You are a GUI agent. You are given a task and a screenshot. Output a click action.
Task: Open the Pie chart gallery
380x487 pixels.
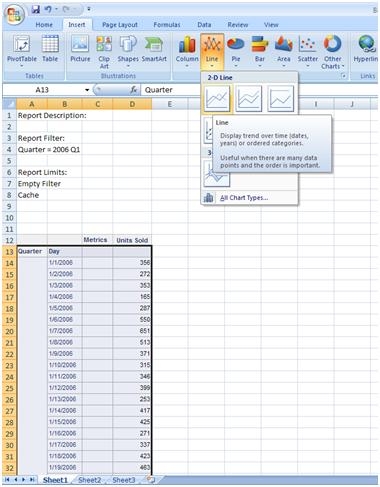[236, 51]
